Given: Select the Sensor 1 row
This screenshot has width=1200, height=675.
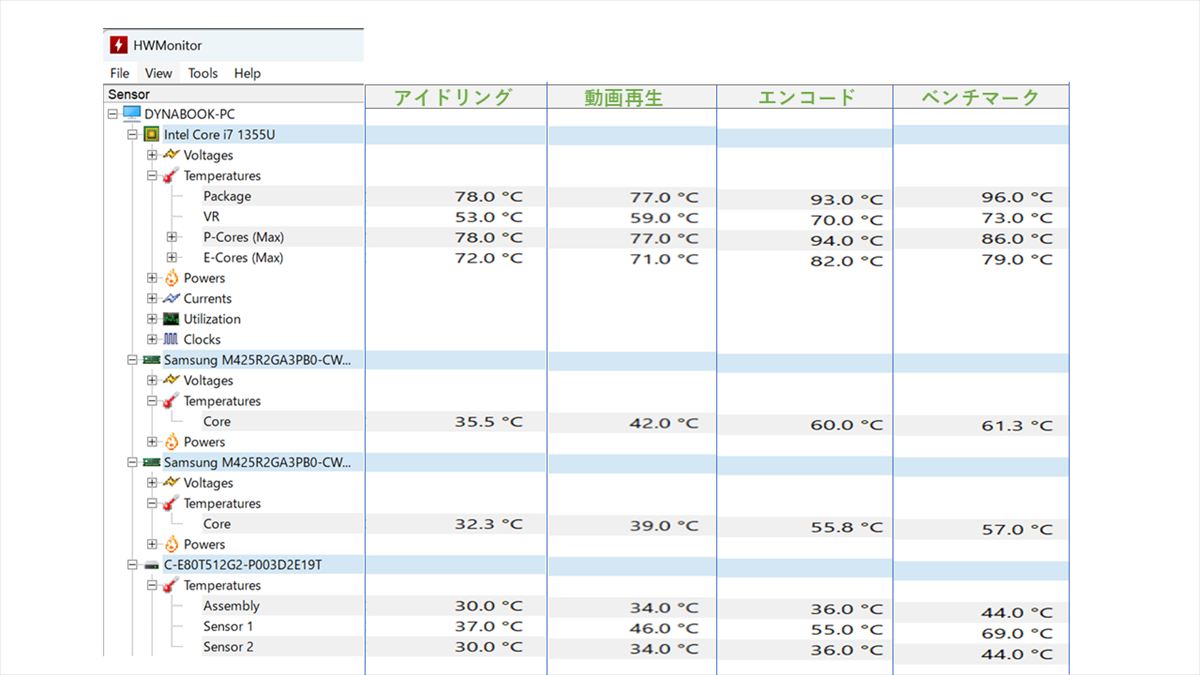Looking at the screenshot, I should point(228,626).
